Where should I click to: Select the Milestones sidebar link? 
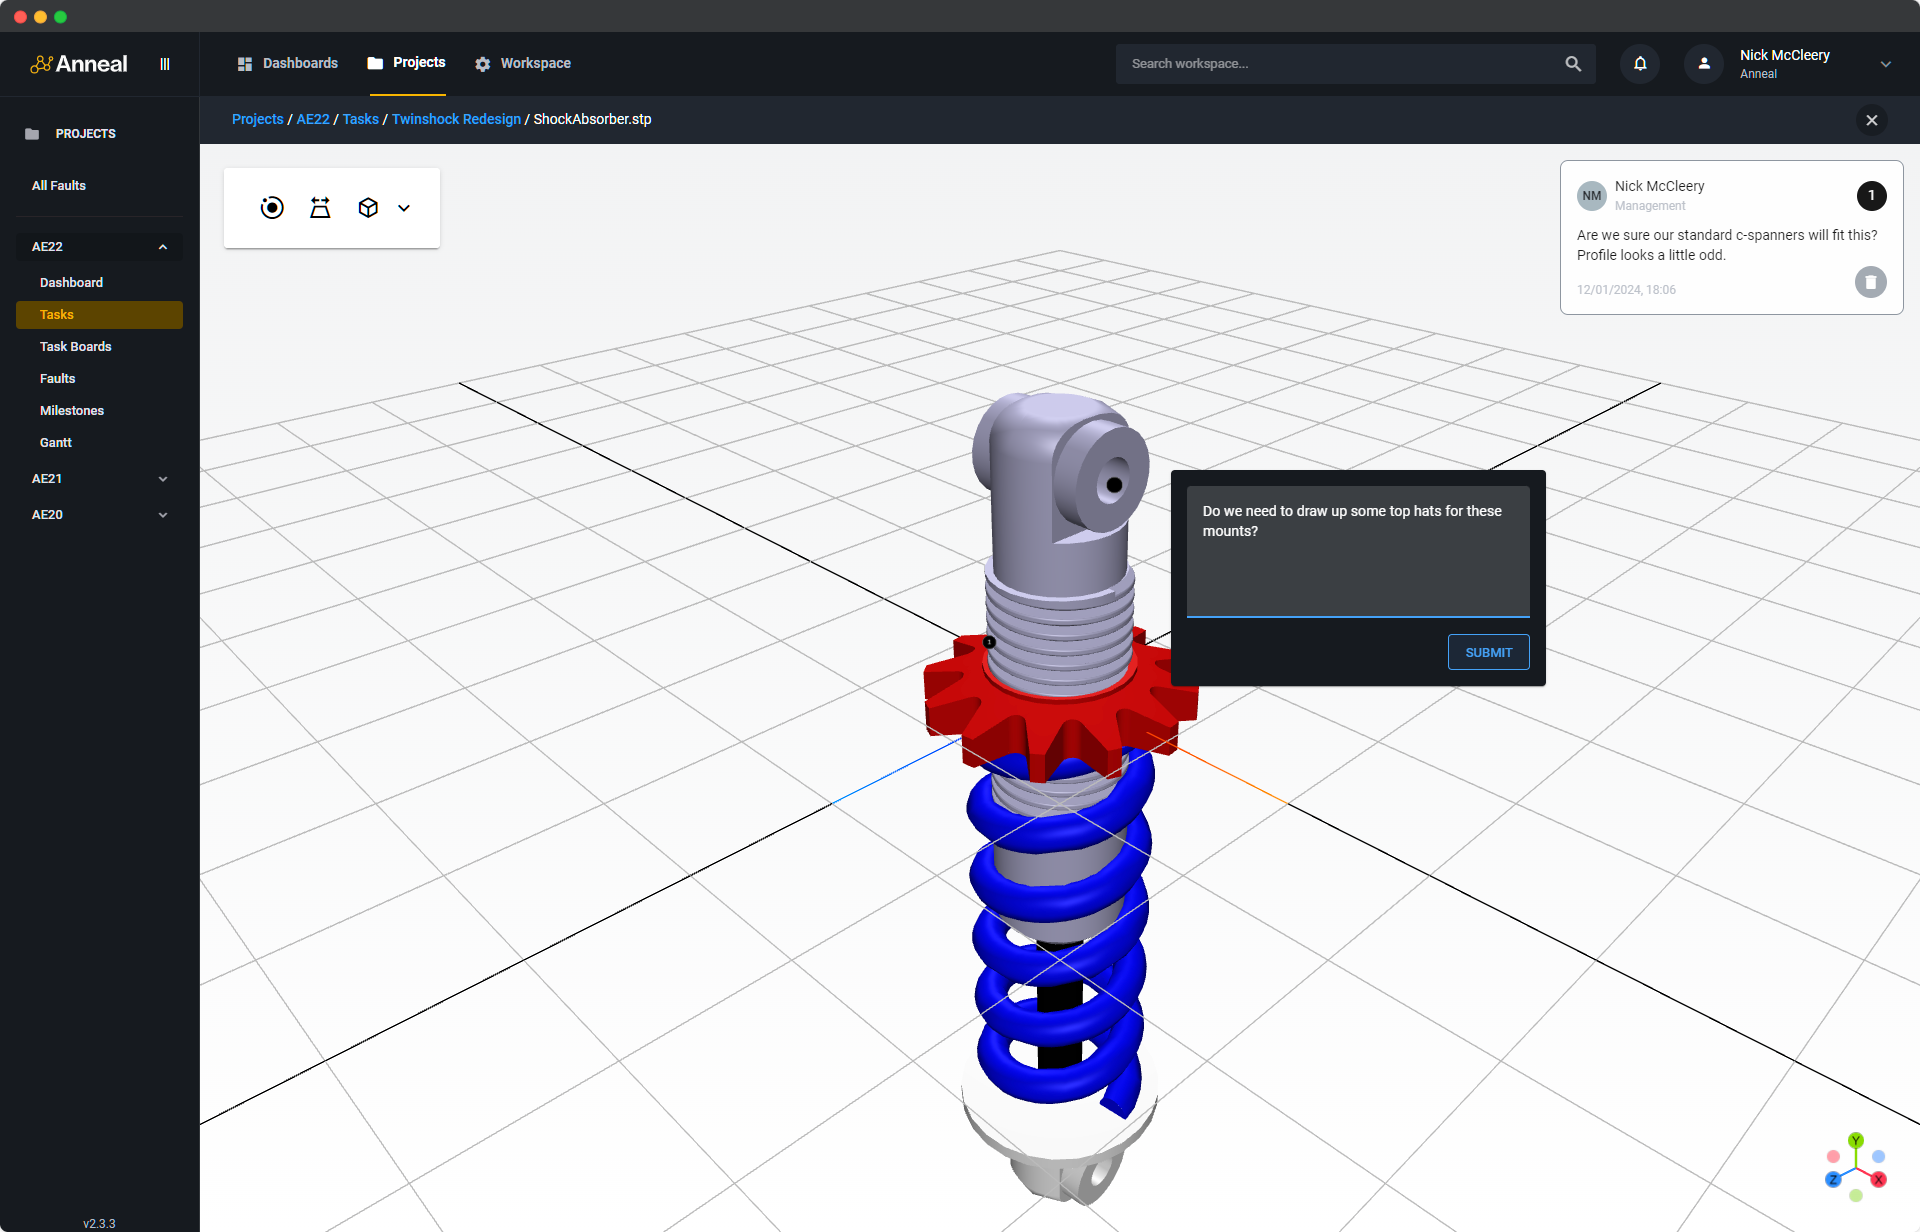pyautogui.click(x=73, y=410)
